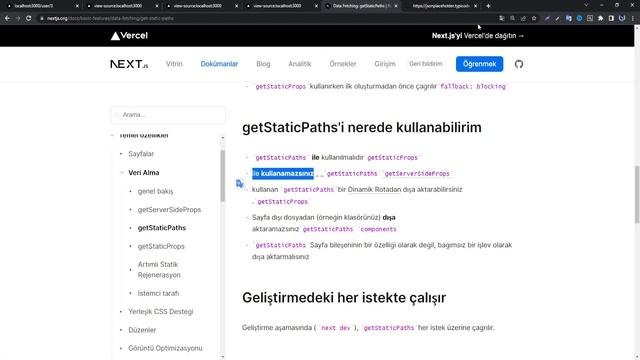Bookmark this page with the star icon
The image size is (640, 360).
coord(534,18)
